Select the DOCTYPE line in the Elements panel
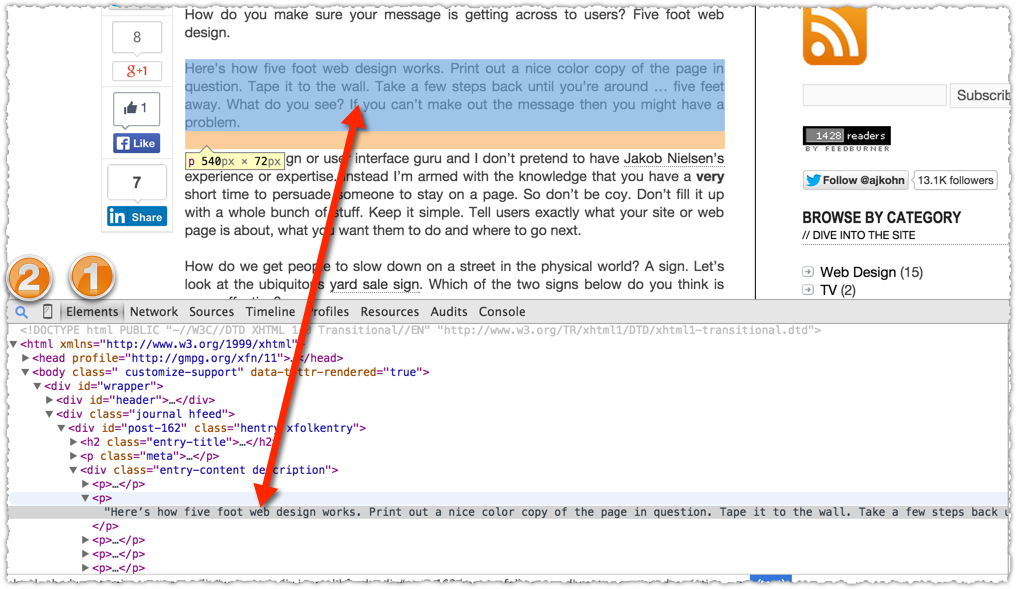Viewport: 1017px width, 589px height. point(420,330)
